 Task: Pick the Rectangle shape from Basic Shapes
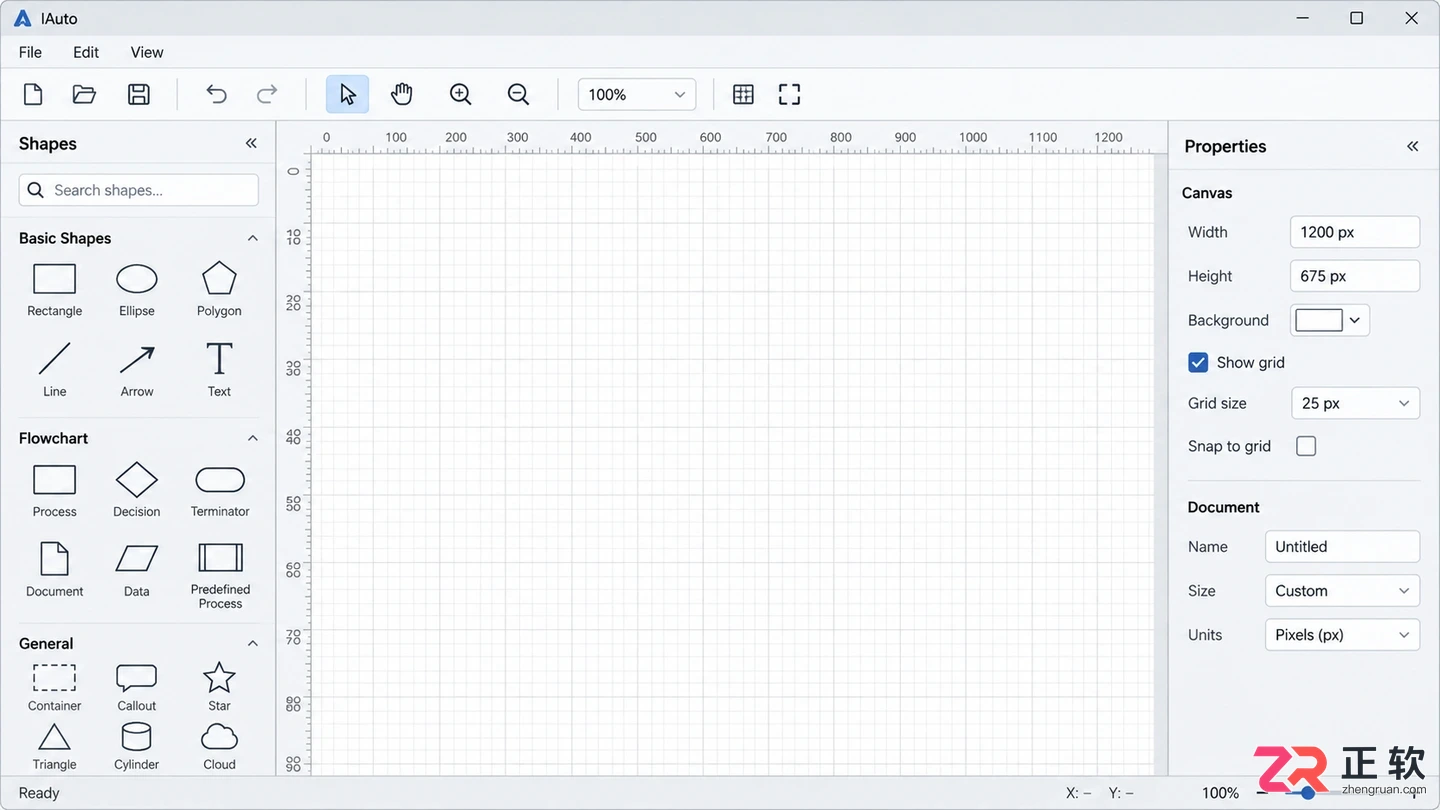(55, 290)
